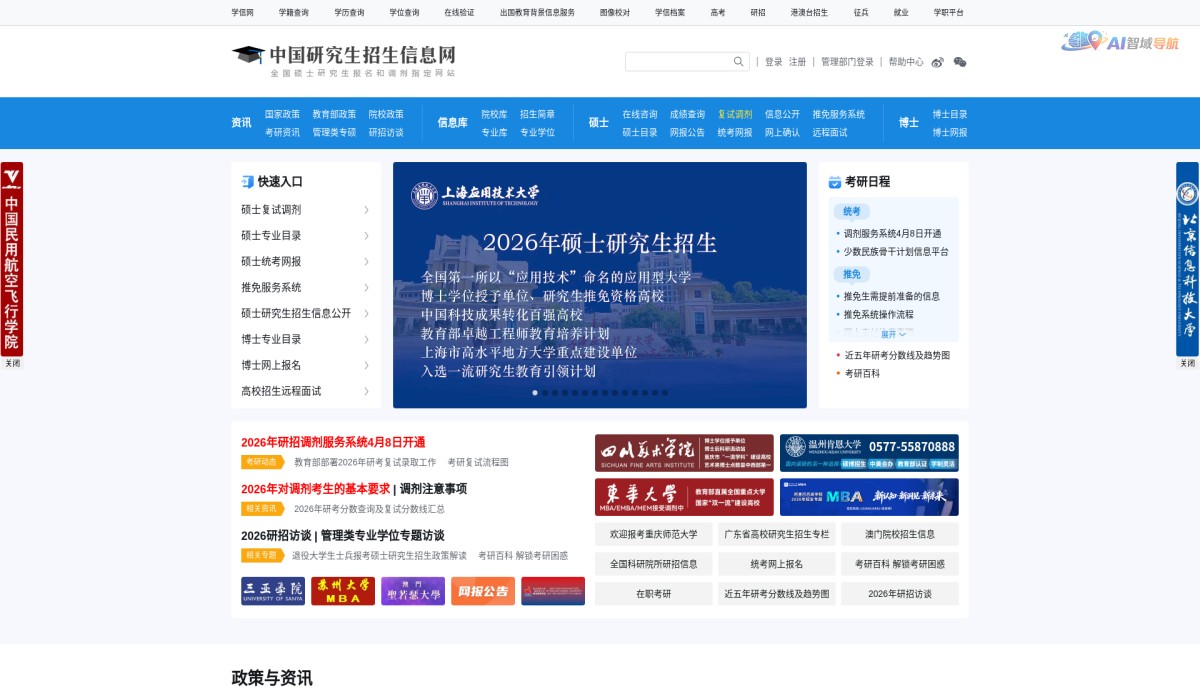Click the magnifier icon in the search box

click(x=738, y=61)
